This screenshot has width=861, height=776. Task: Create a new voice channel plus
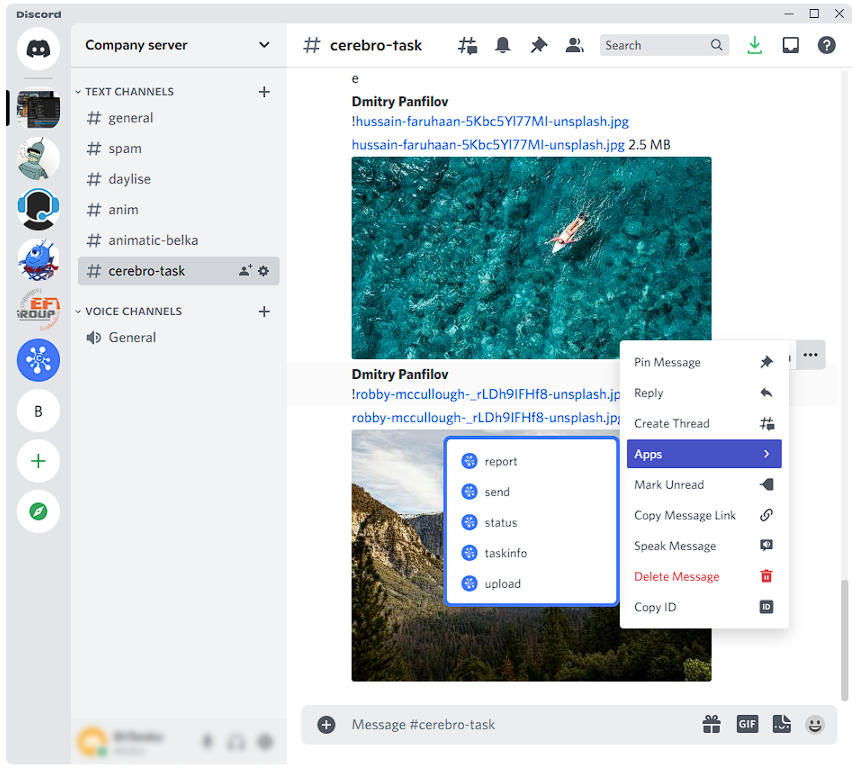pos(264,311)
